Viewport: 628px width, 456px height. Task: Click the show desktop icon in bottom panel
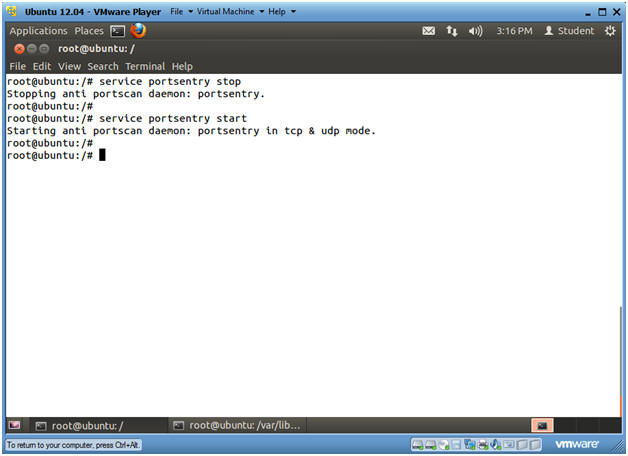pyautogui.click(x=14, y=425)
